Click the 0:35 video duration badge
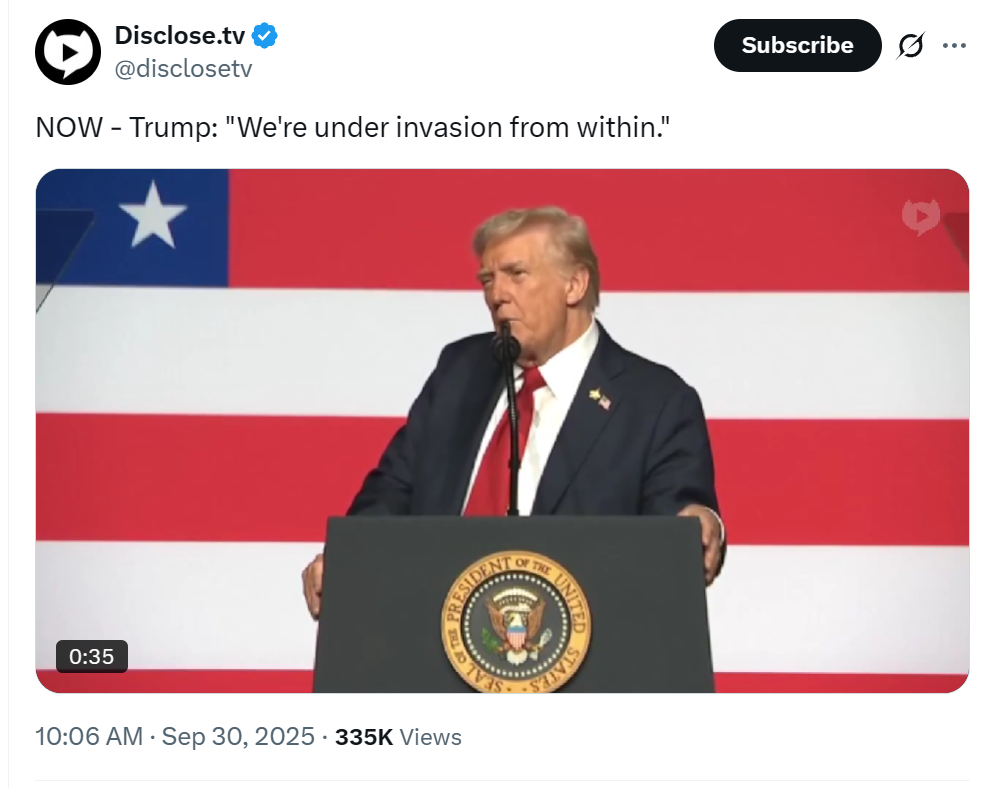The height and width of the screenshot is (788, 997). 92,656
